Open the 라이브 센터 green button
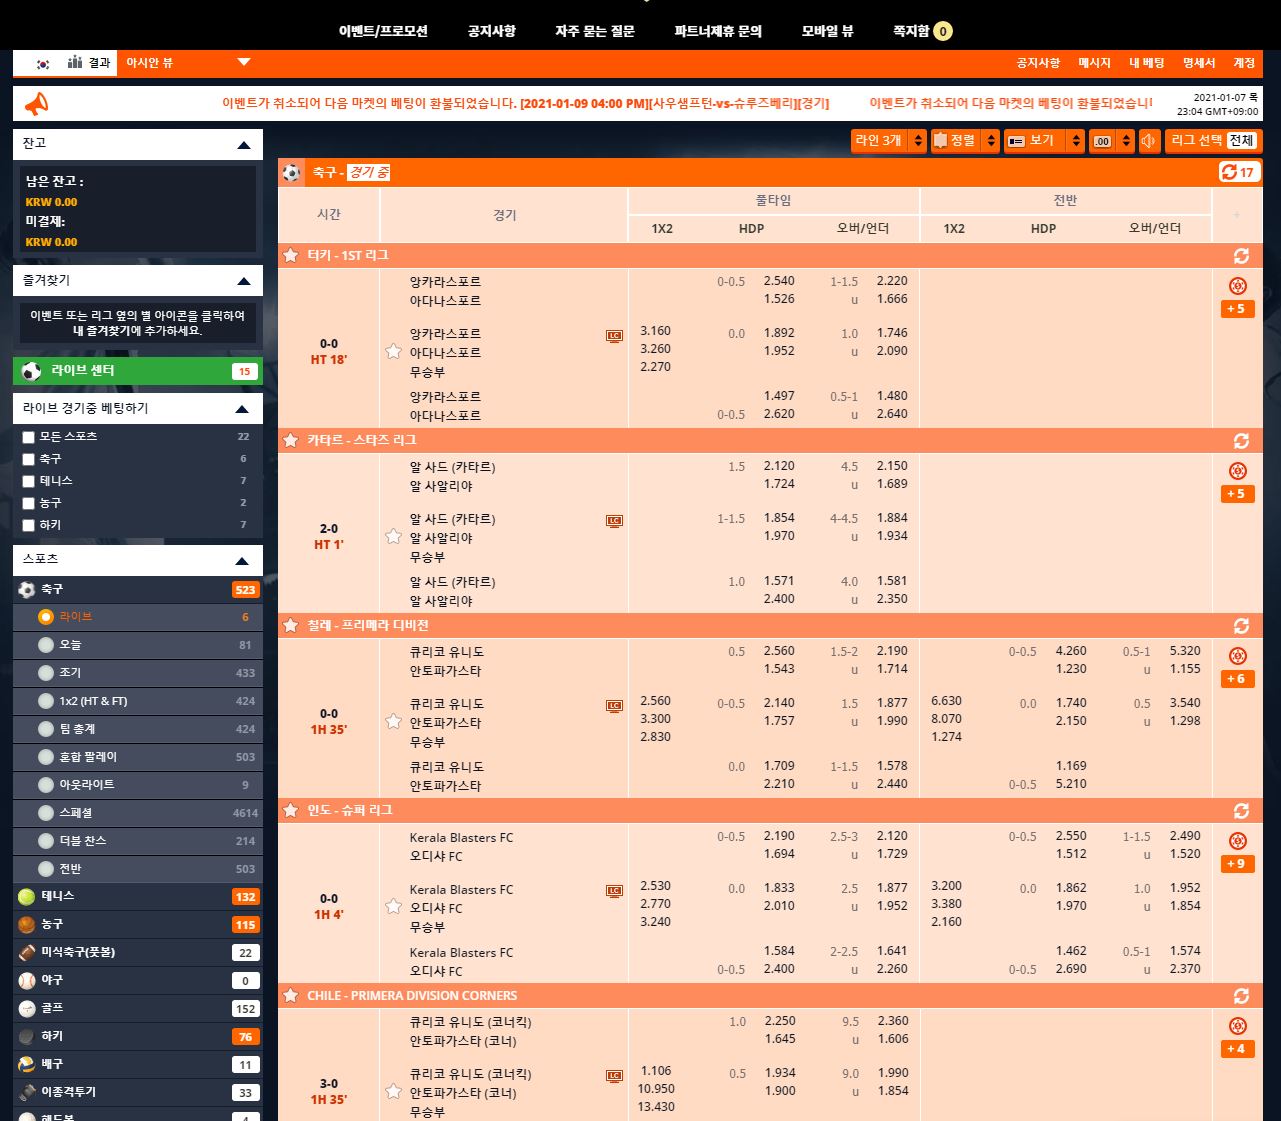Screen dimensions: 1281x1121 137,371
